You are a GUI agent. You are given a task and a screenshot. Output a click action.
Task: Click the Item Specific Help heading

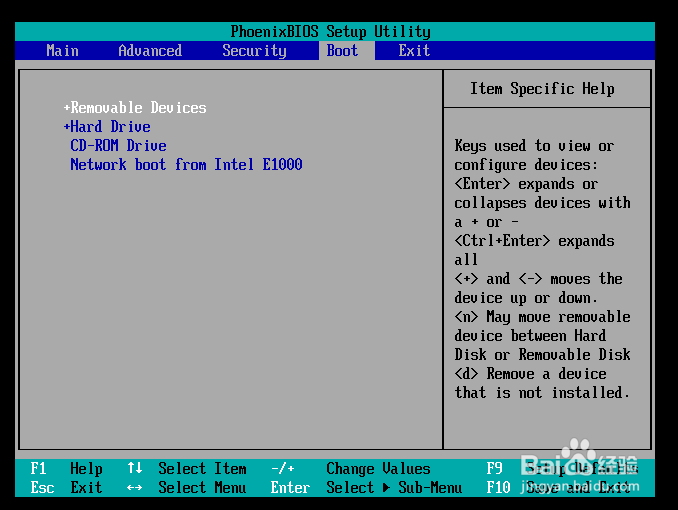(542, 89)
